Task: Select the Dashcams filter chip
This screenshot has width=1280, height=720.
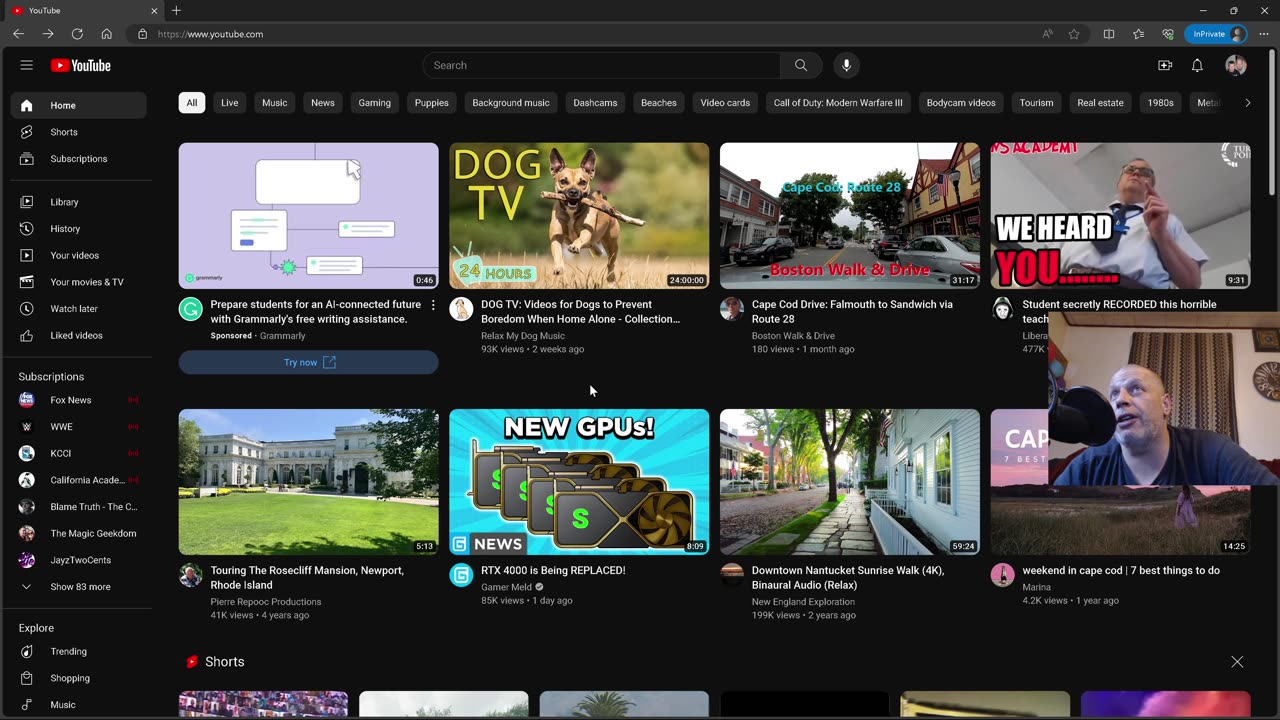Action: (595, 103)
